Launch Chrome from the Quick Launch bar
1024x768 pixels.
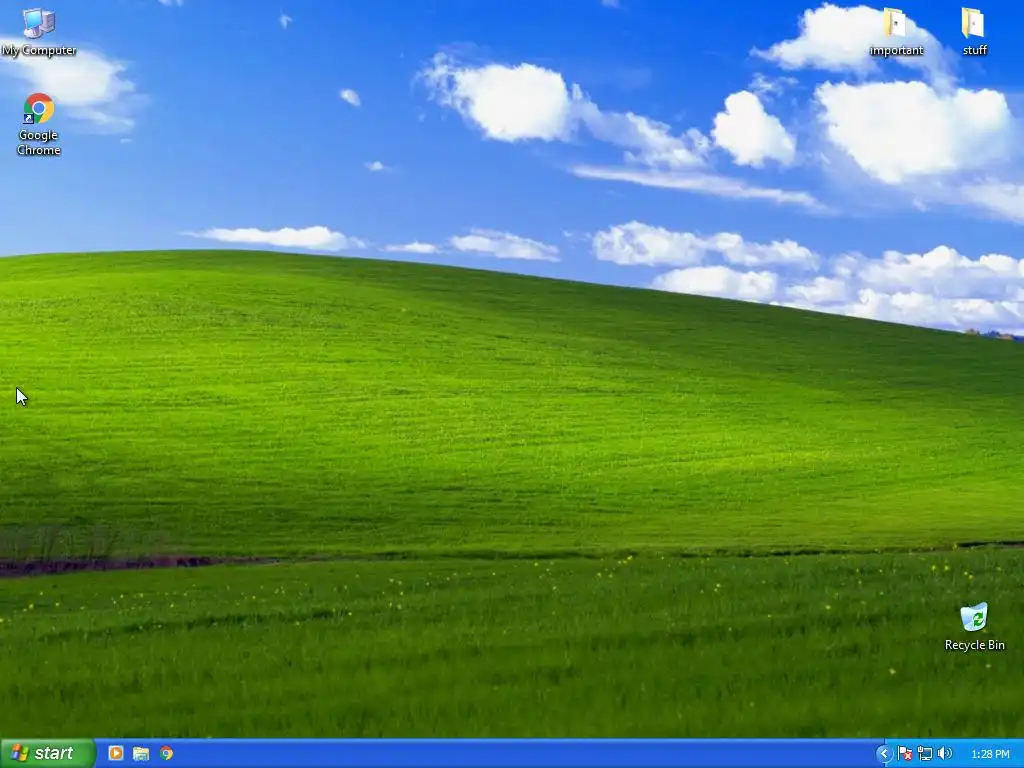167,753
